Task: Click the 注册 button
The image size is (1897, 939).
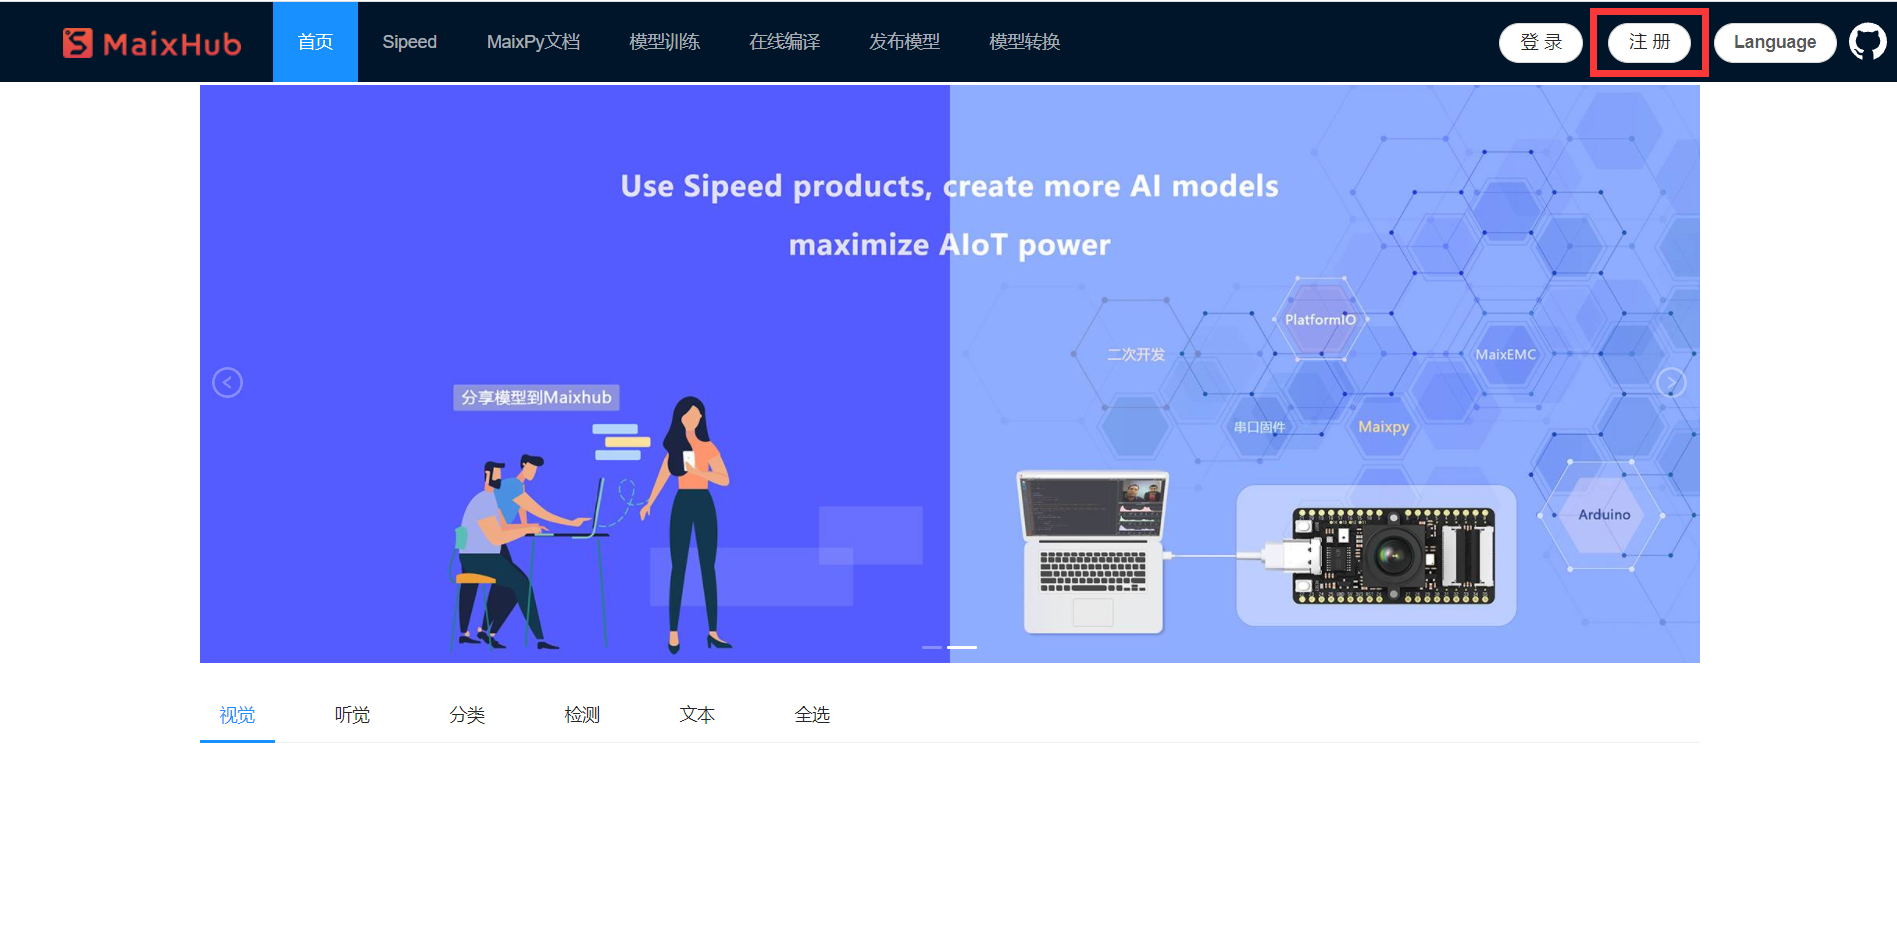Action: (1648, 42)
